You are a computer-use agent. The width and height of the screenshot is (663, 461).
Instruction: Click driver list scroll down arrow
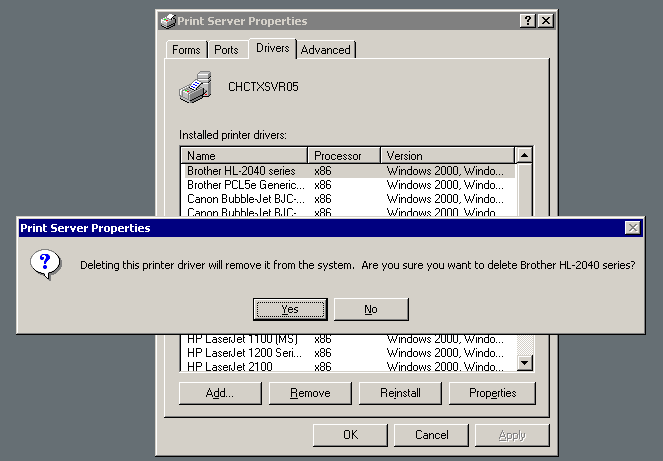[525, 362]
